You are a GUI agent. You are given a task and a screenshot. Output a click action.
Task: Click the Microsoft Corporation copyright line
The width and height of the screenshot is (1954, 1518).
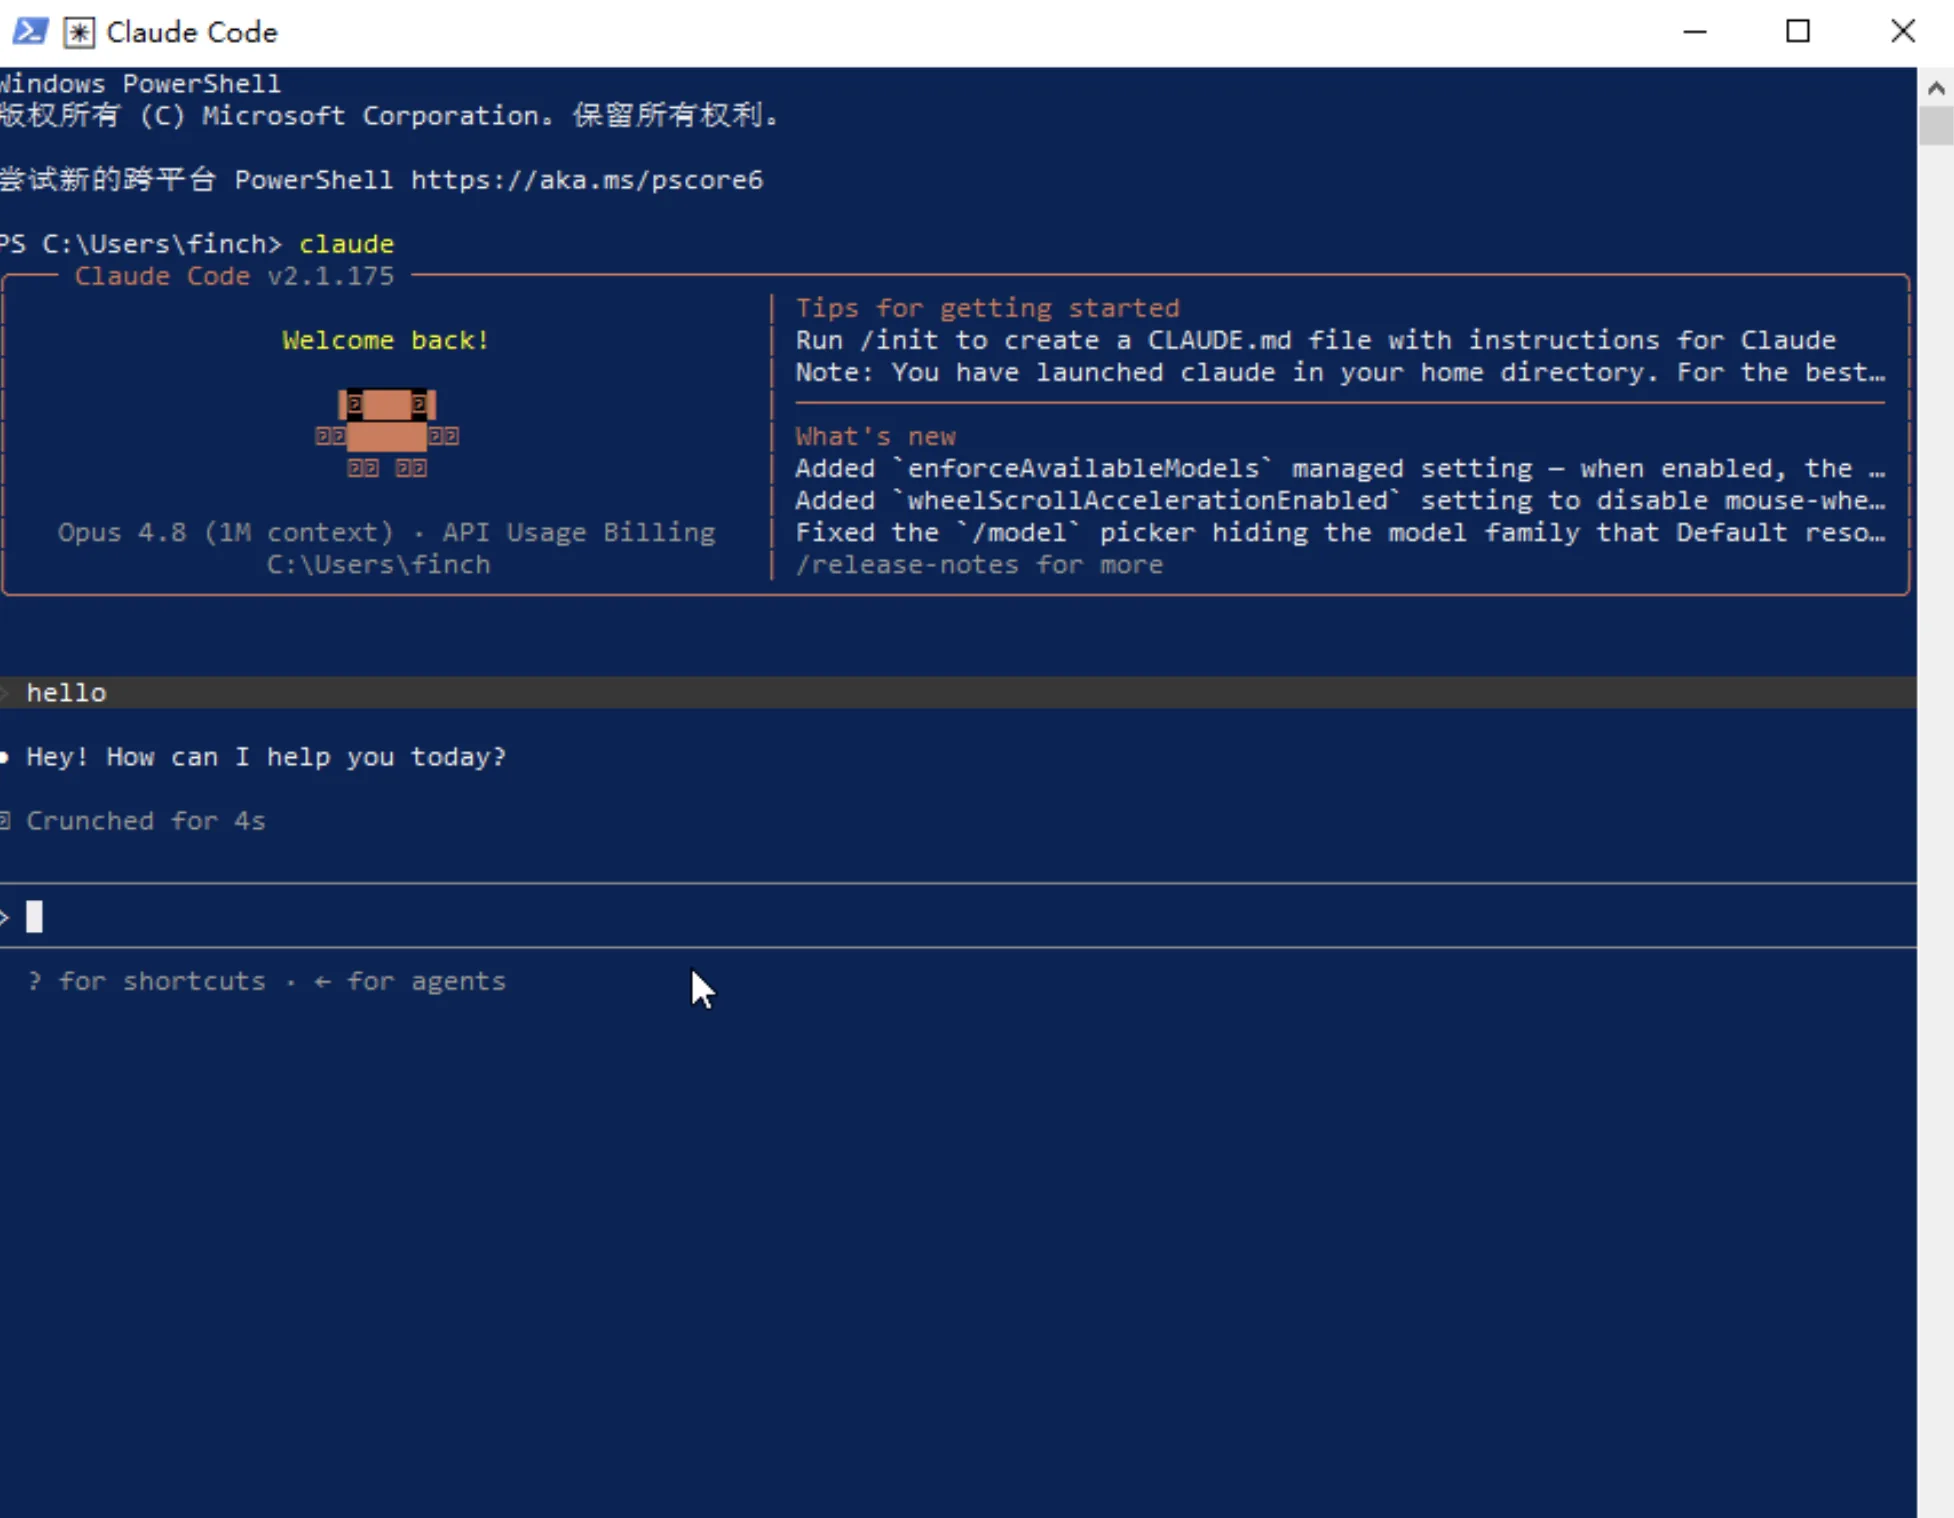pyautogui.click(x=388, y=116)
